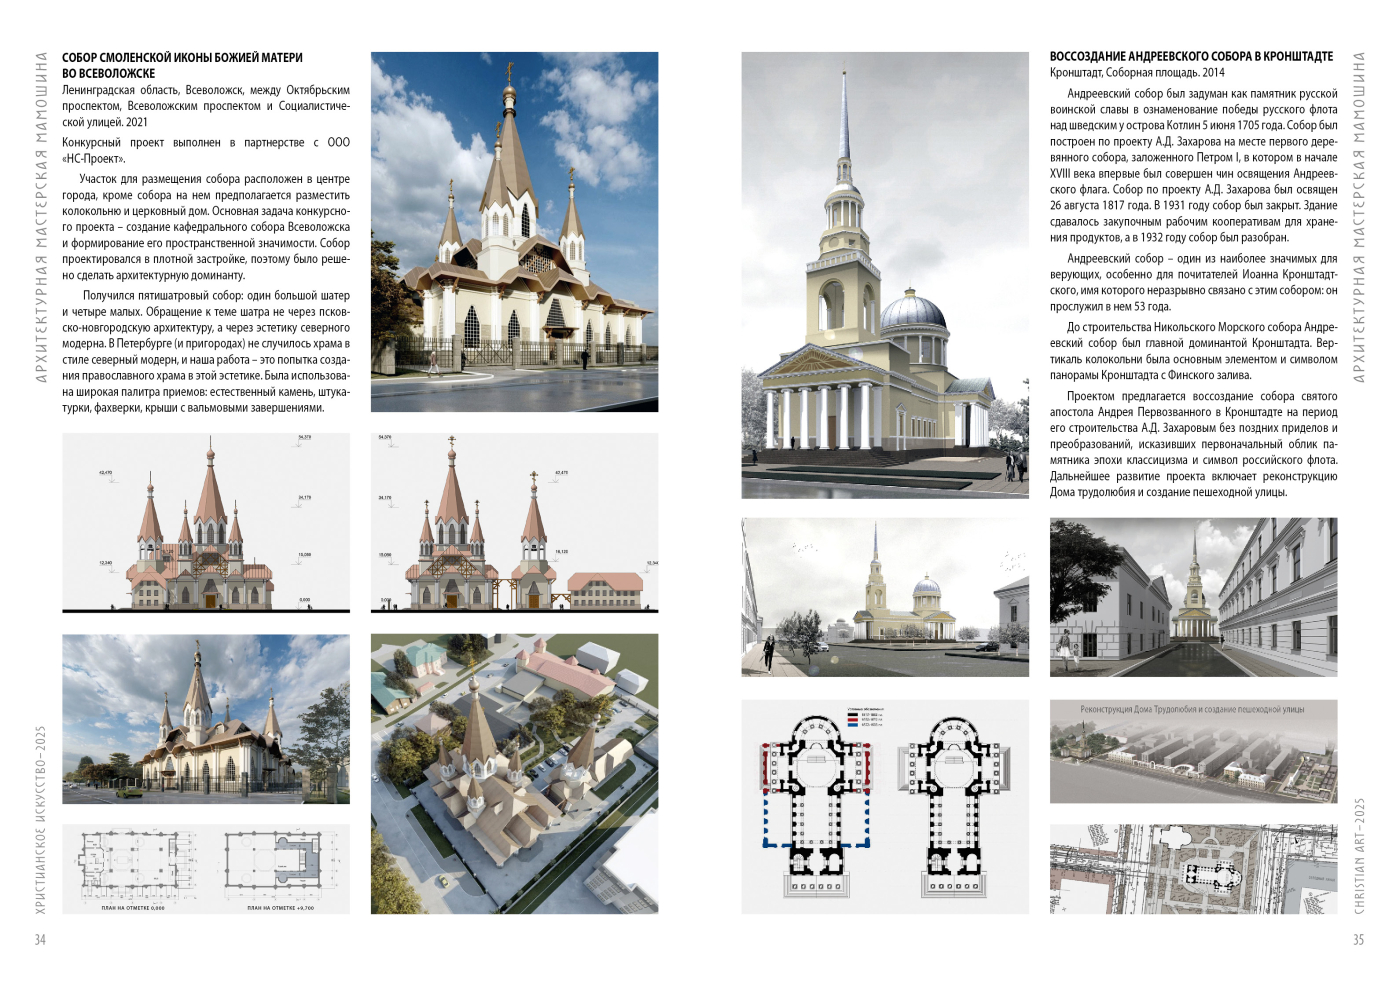This screenshot has width=1400, height=987.
Task: Open the side elevation drawing showing the bell tower and church house
Action: [x=514, y=523]
